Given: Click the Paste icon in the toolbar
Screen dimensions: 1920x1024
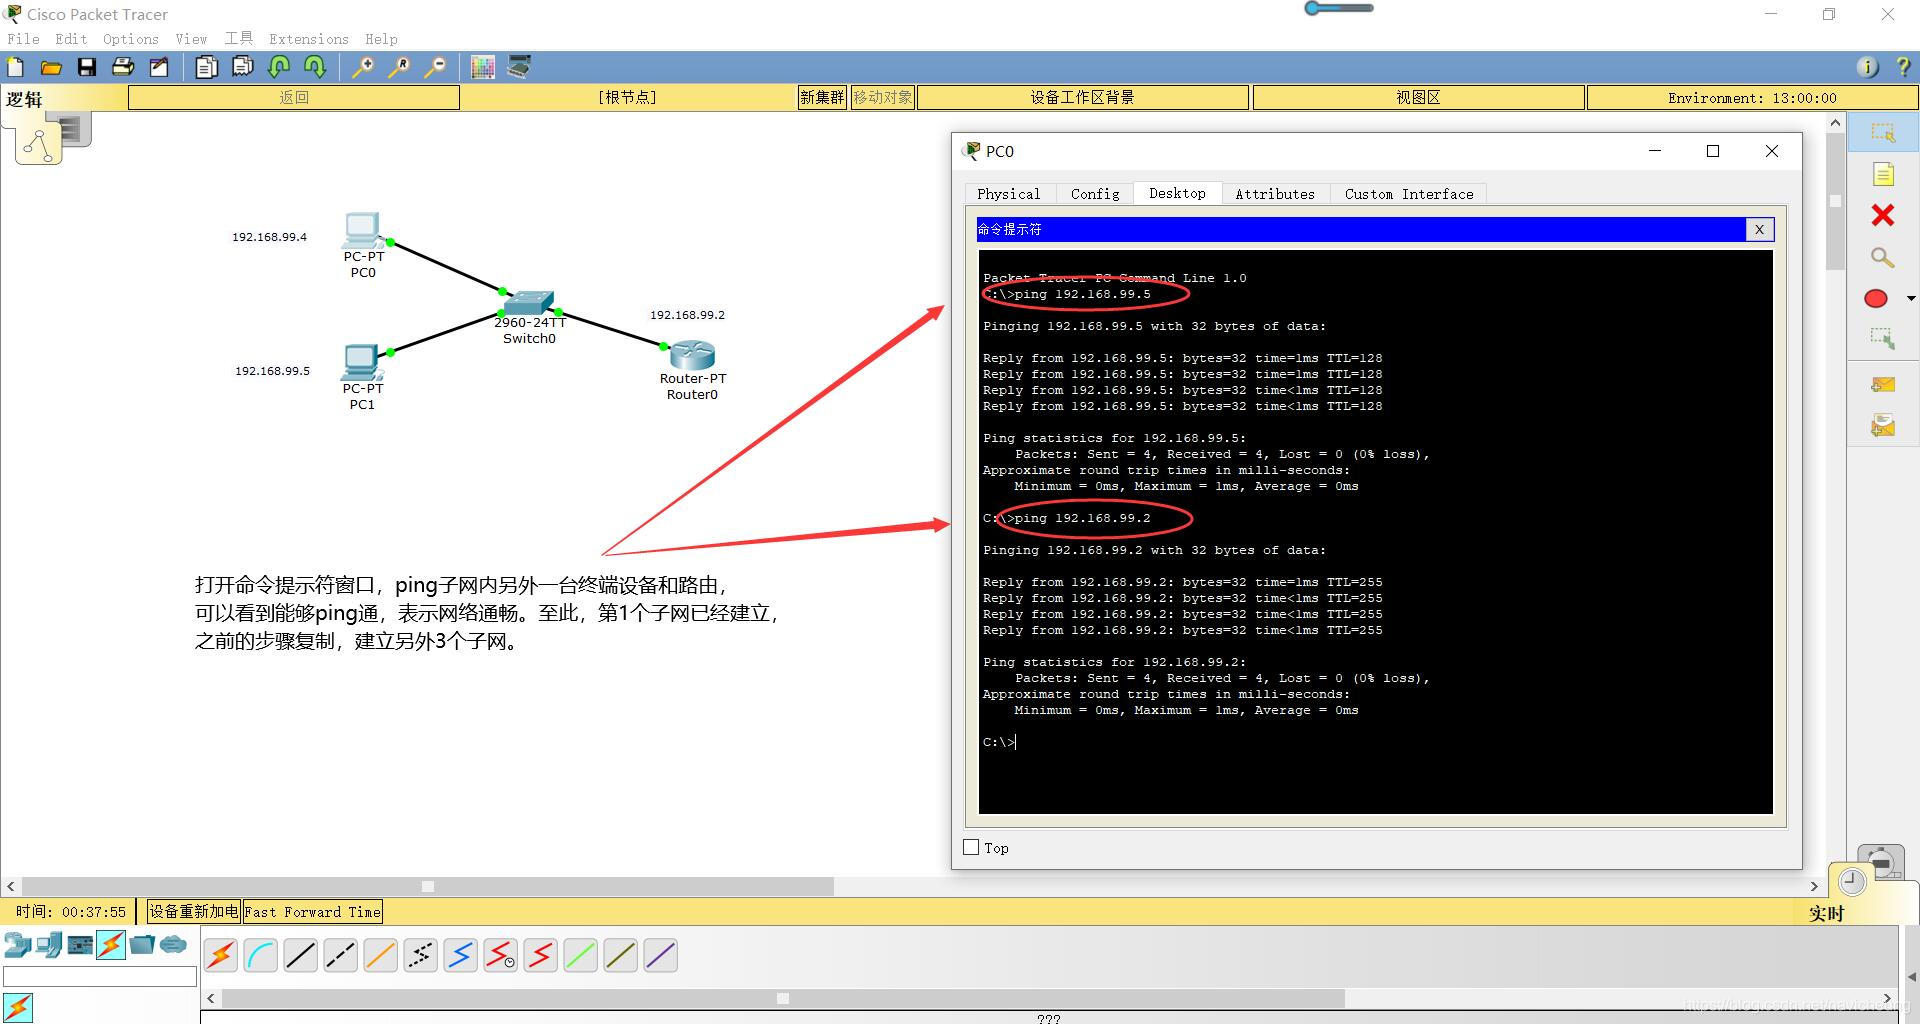Looking at the screenshot, I should [243, 67].
